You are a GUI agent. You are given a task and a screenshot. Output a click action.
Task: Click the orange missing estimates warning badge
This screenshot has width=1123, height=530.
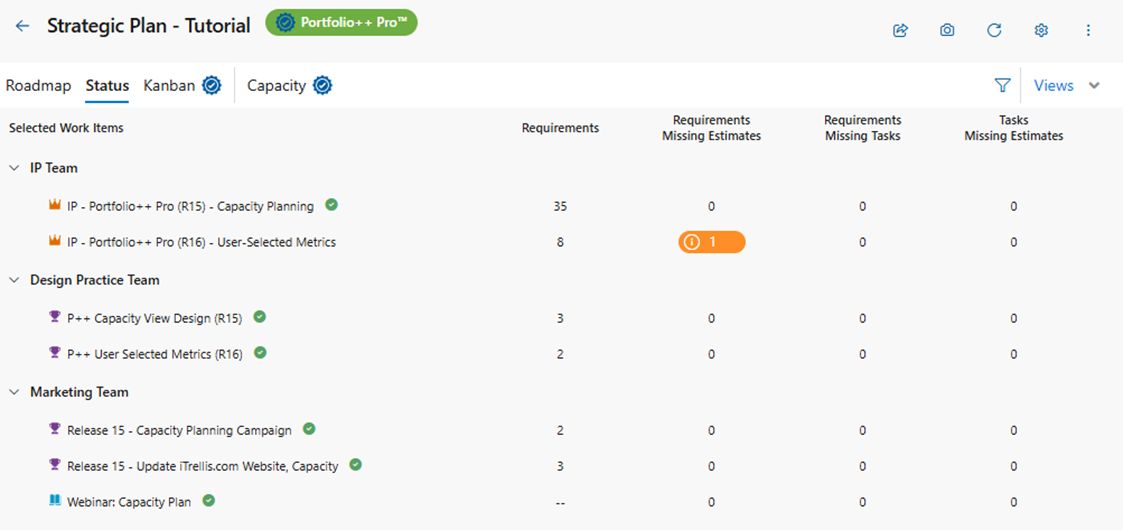pyautogui.click(x=711, y=242)
